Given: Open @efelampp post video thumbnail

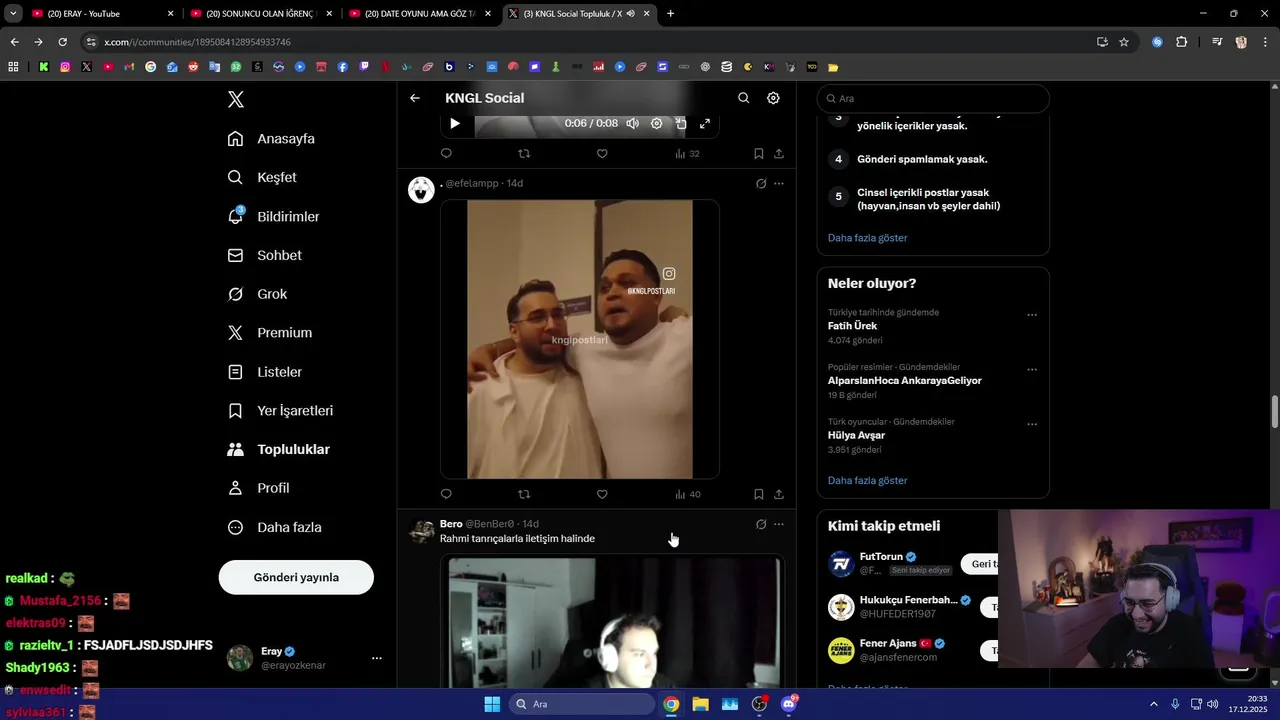Looking at the screenshot, I should coord(580,339).
